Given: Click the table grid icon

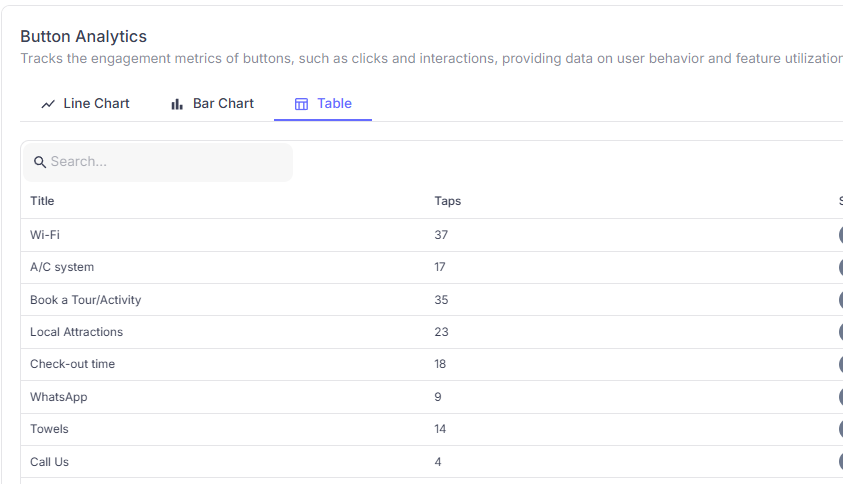Looking at the screenshot, I should [301, 104].
